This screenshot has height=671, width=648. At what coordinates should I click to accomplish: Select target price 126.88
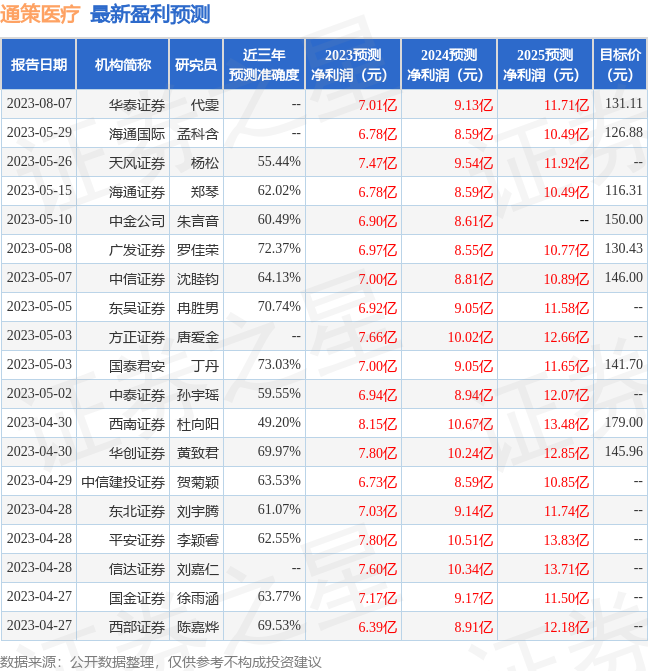[x=624, y=133]
